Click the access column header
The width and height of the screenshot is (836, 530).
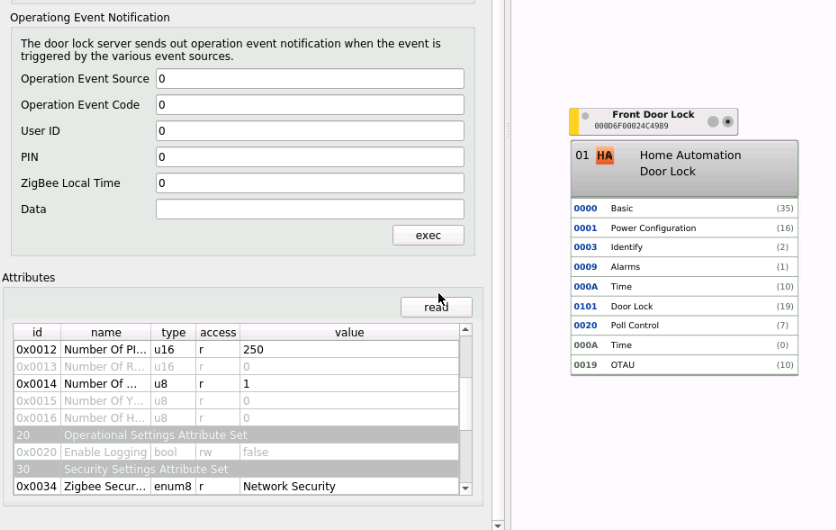click(x=218, y=332)
